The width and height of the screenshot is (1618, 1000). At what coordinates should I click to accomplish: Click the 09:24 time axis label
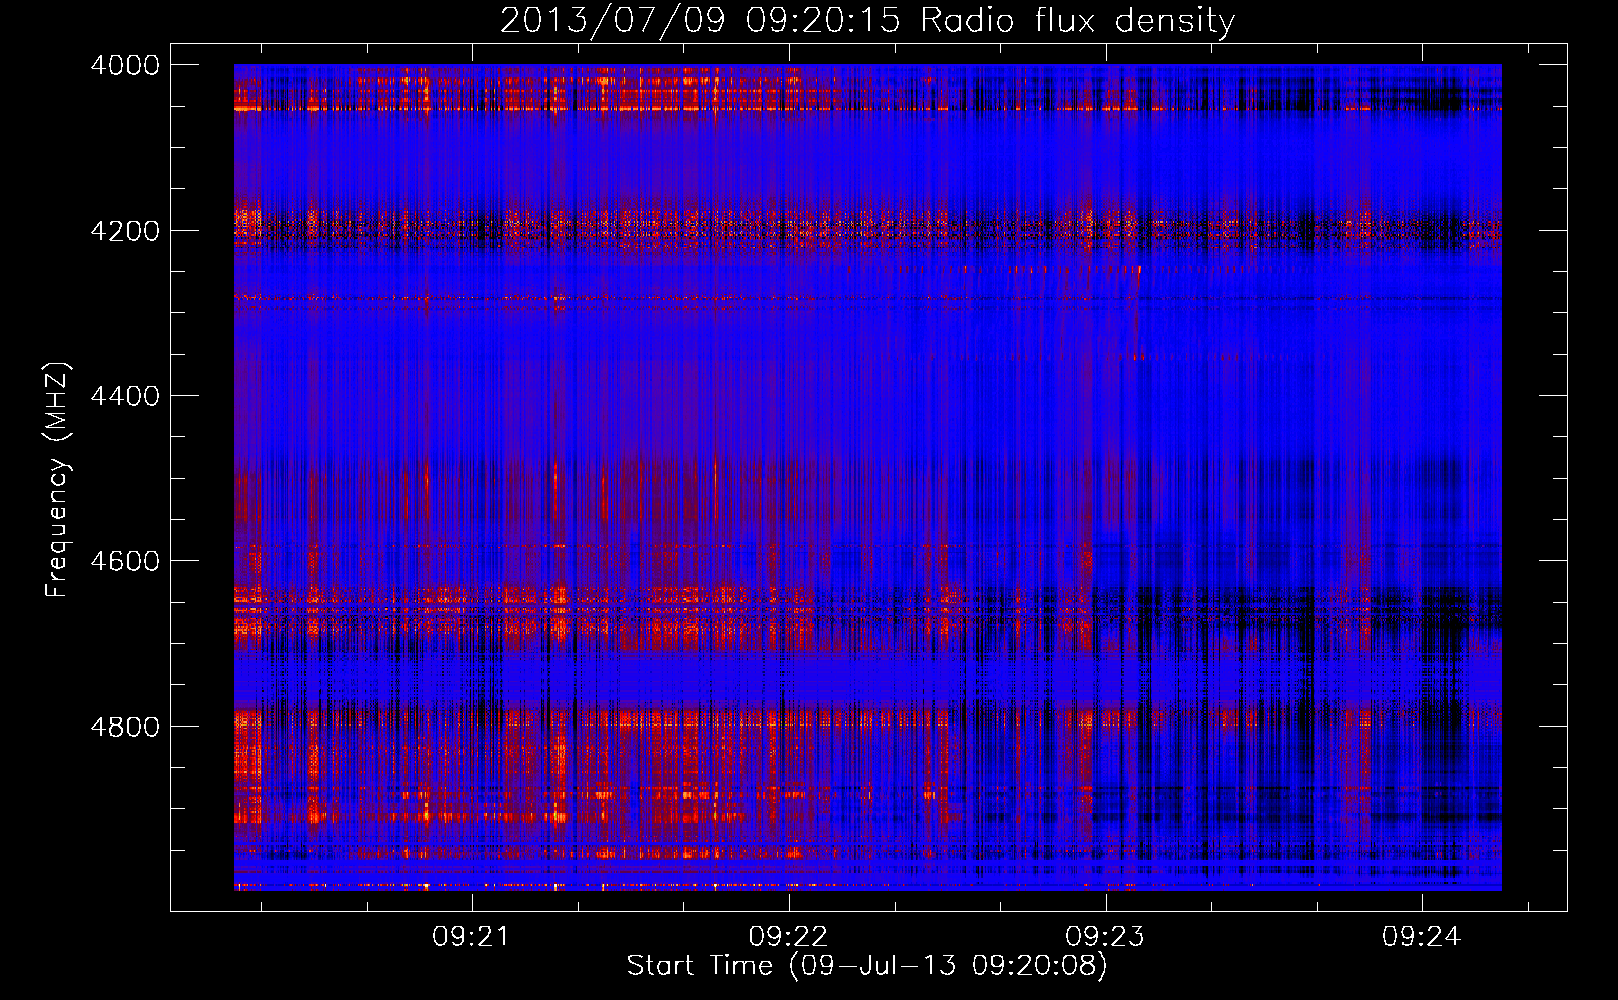point(1421,937)
